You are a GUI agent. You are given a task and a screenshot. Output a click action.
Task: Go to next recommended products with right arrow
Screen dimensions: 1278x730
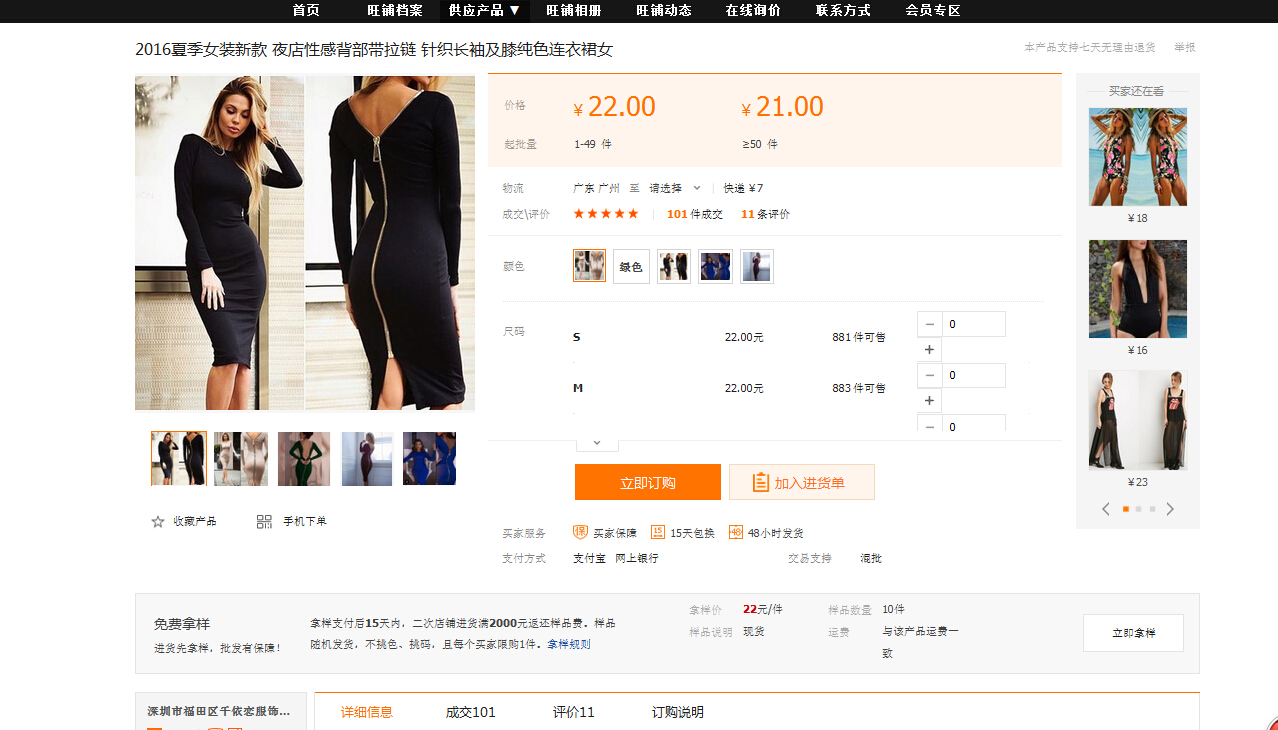point(1170,509)
